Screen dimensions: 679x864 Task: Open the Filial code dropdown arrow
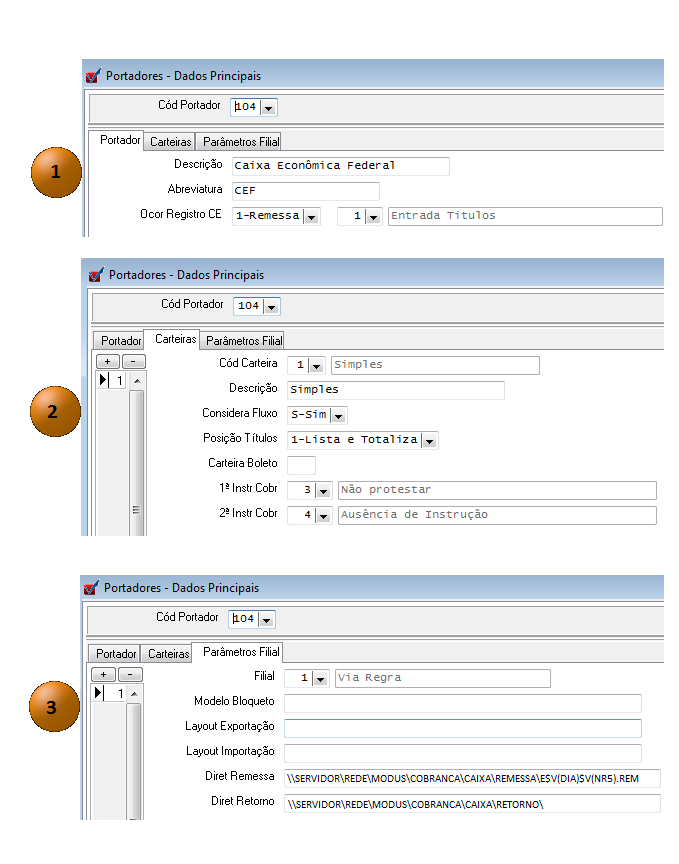point(320,679)
